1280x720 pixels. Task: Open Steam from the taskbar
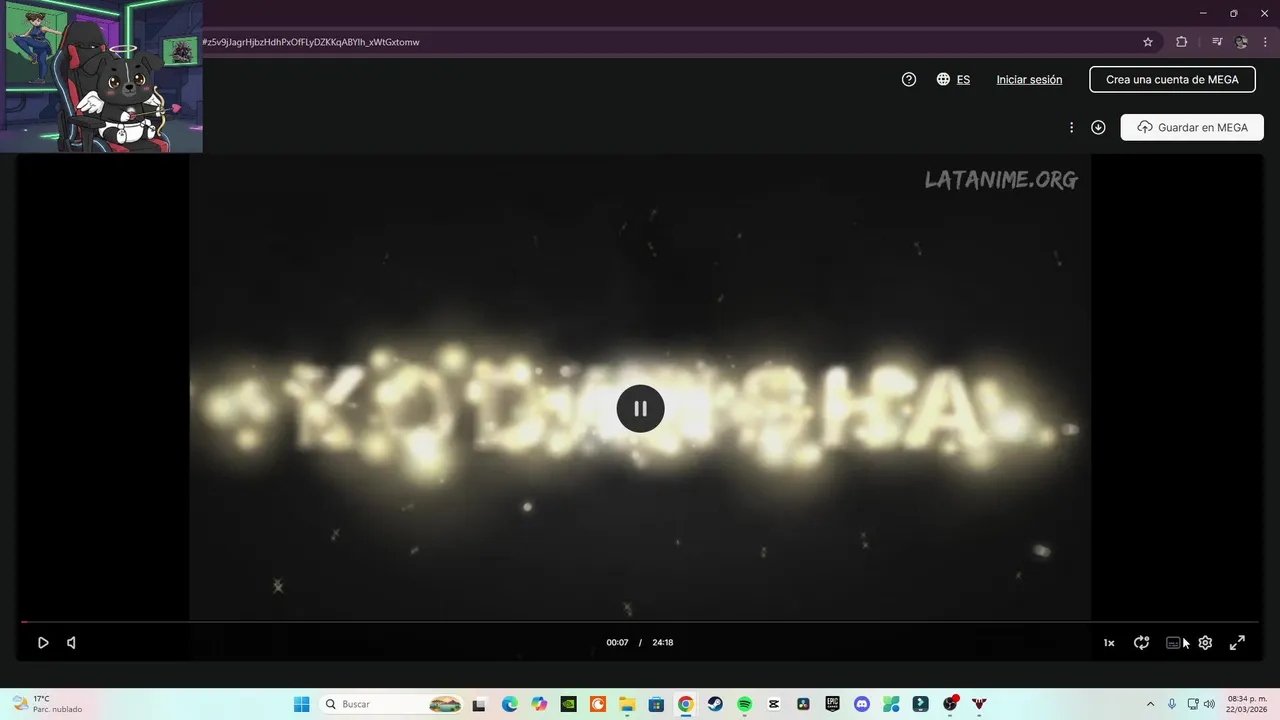point(715,704)
